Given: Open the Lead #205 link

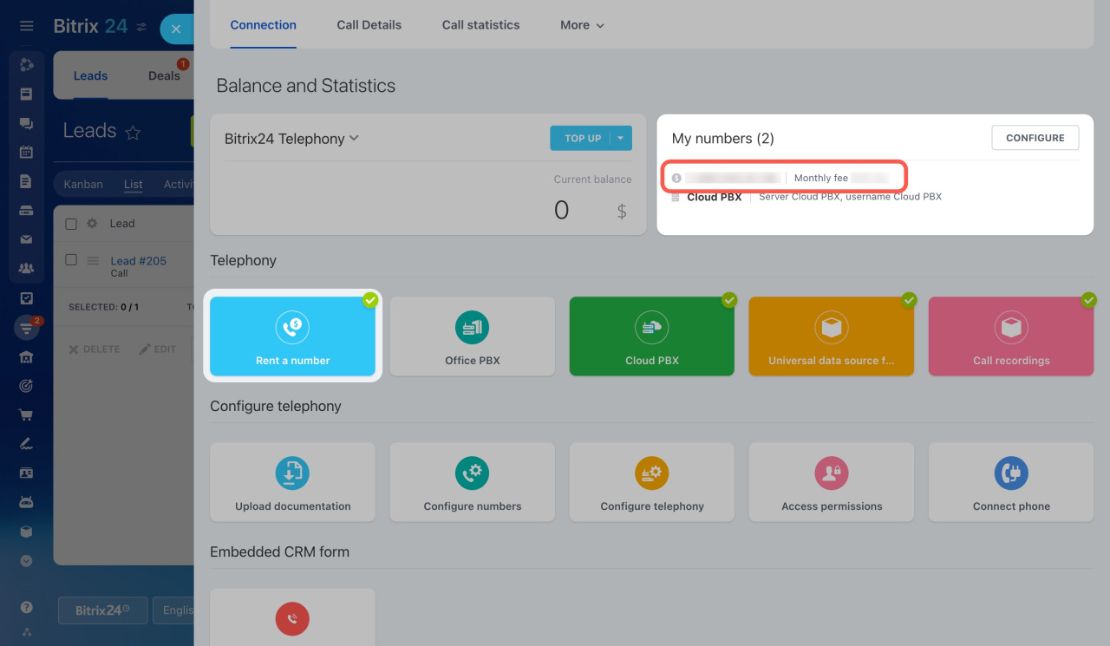Looking at the screenshot, I should click(138, 260).
